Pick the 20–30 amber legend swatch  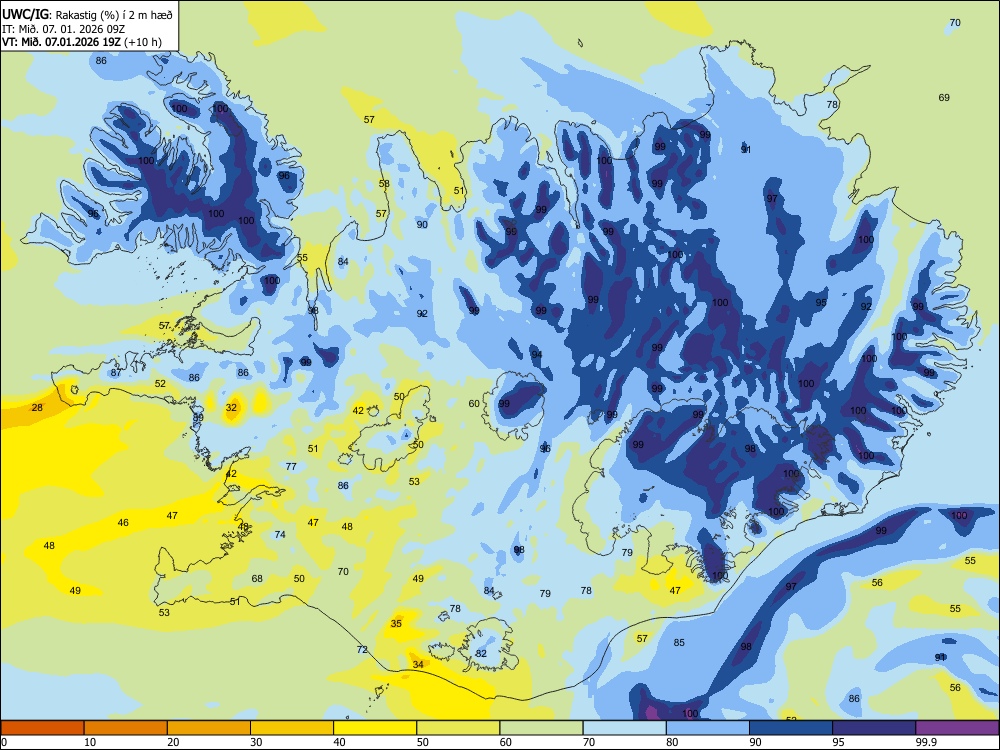pos(209,728)
